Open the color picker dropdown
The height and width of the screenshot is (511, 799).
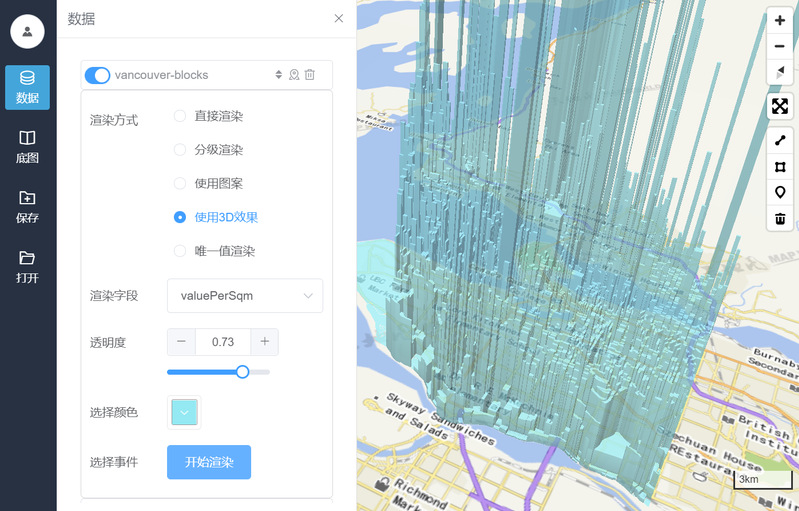point(184,412)
